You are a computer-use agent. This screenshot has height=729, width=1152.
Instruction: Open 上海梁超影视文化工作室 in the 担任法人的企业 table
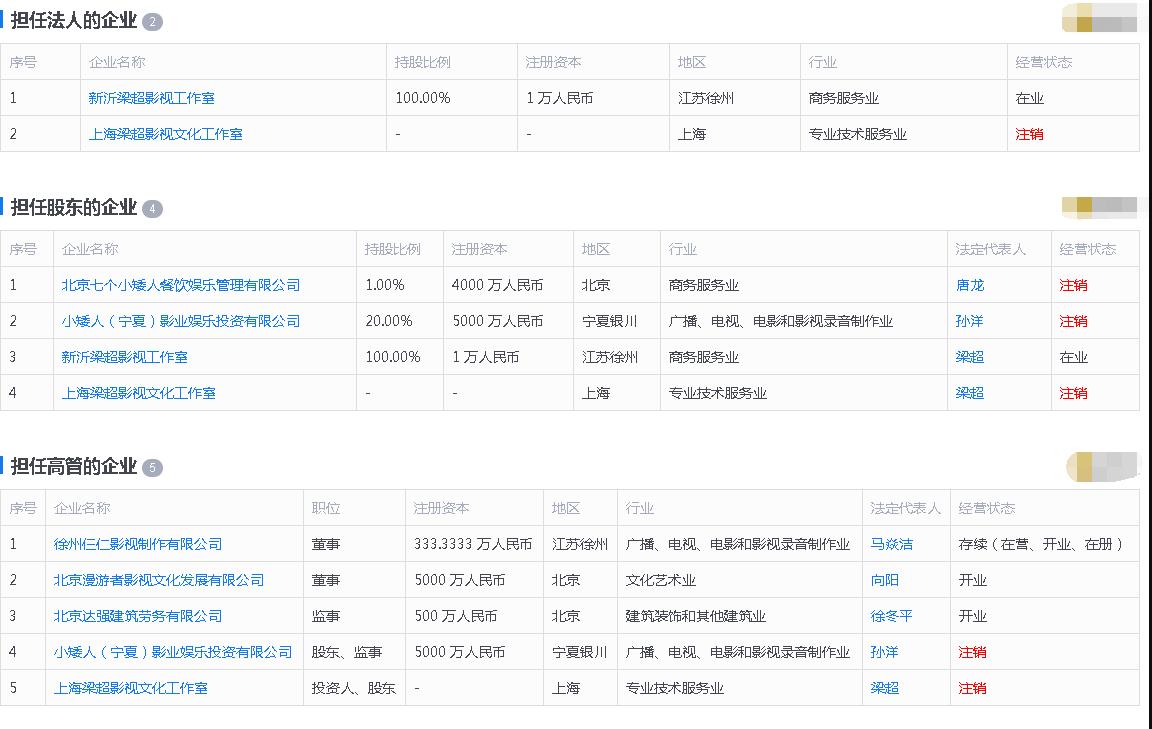[x=165, y=134]
